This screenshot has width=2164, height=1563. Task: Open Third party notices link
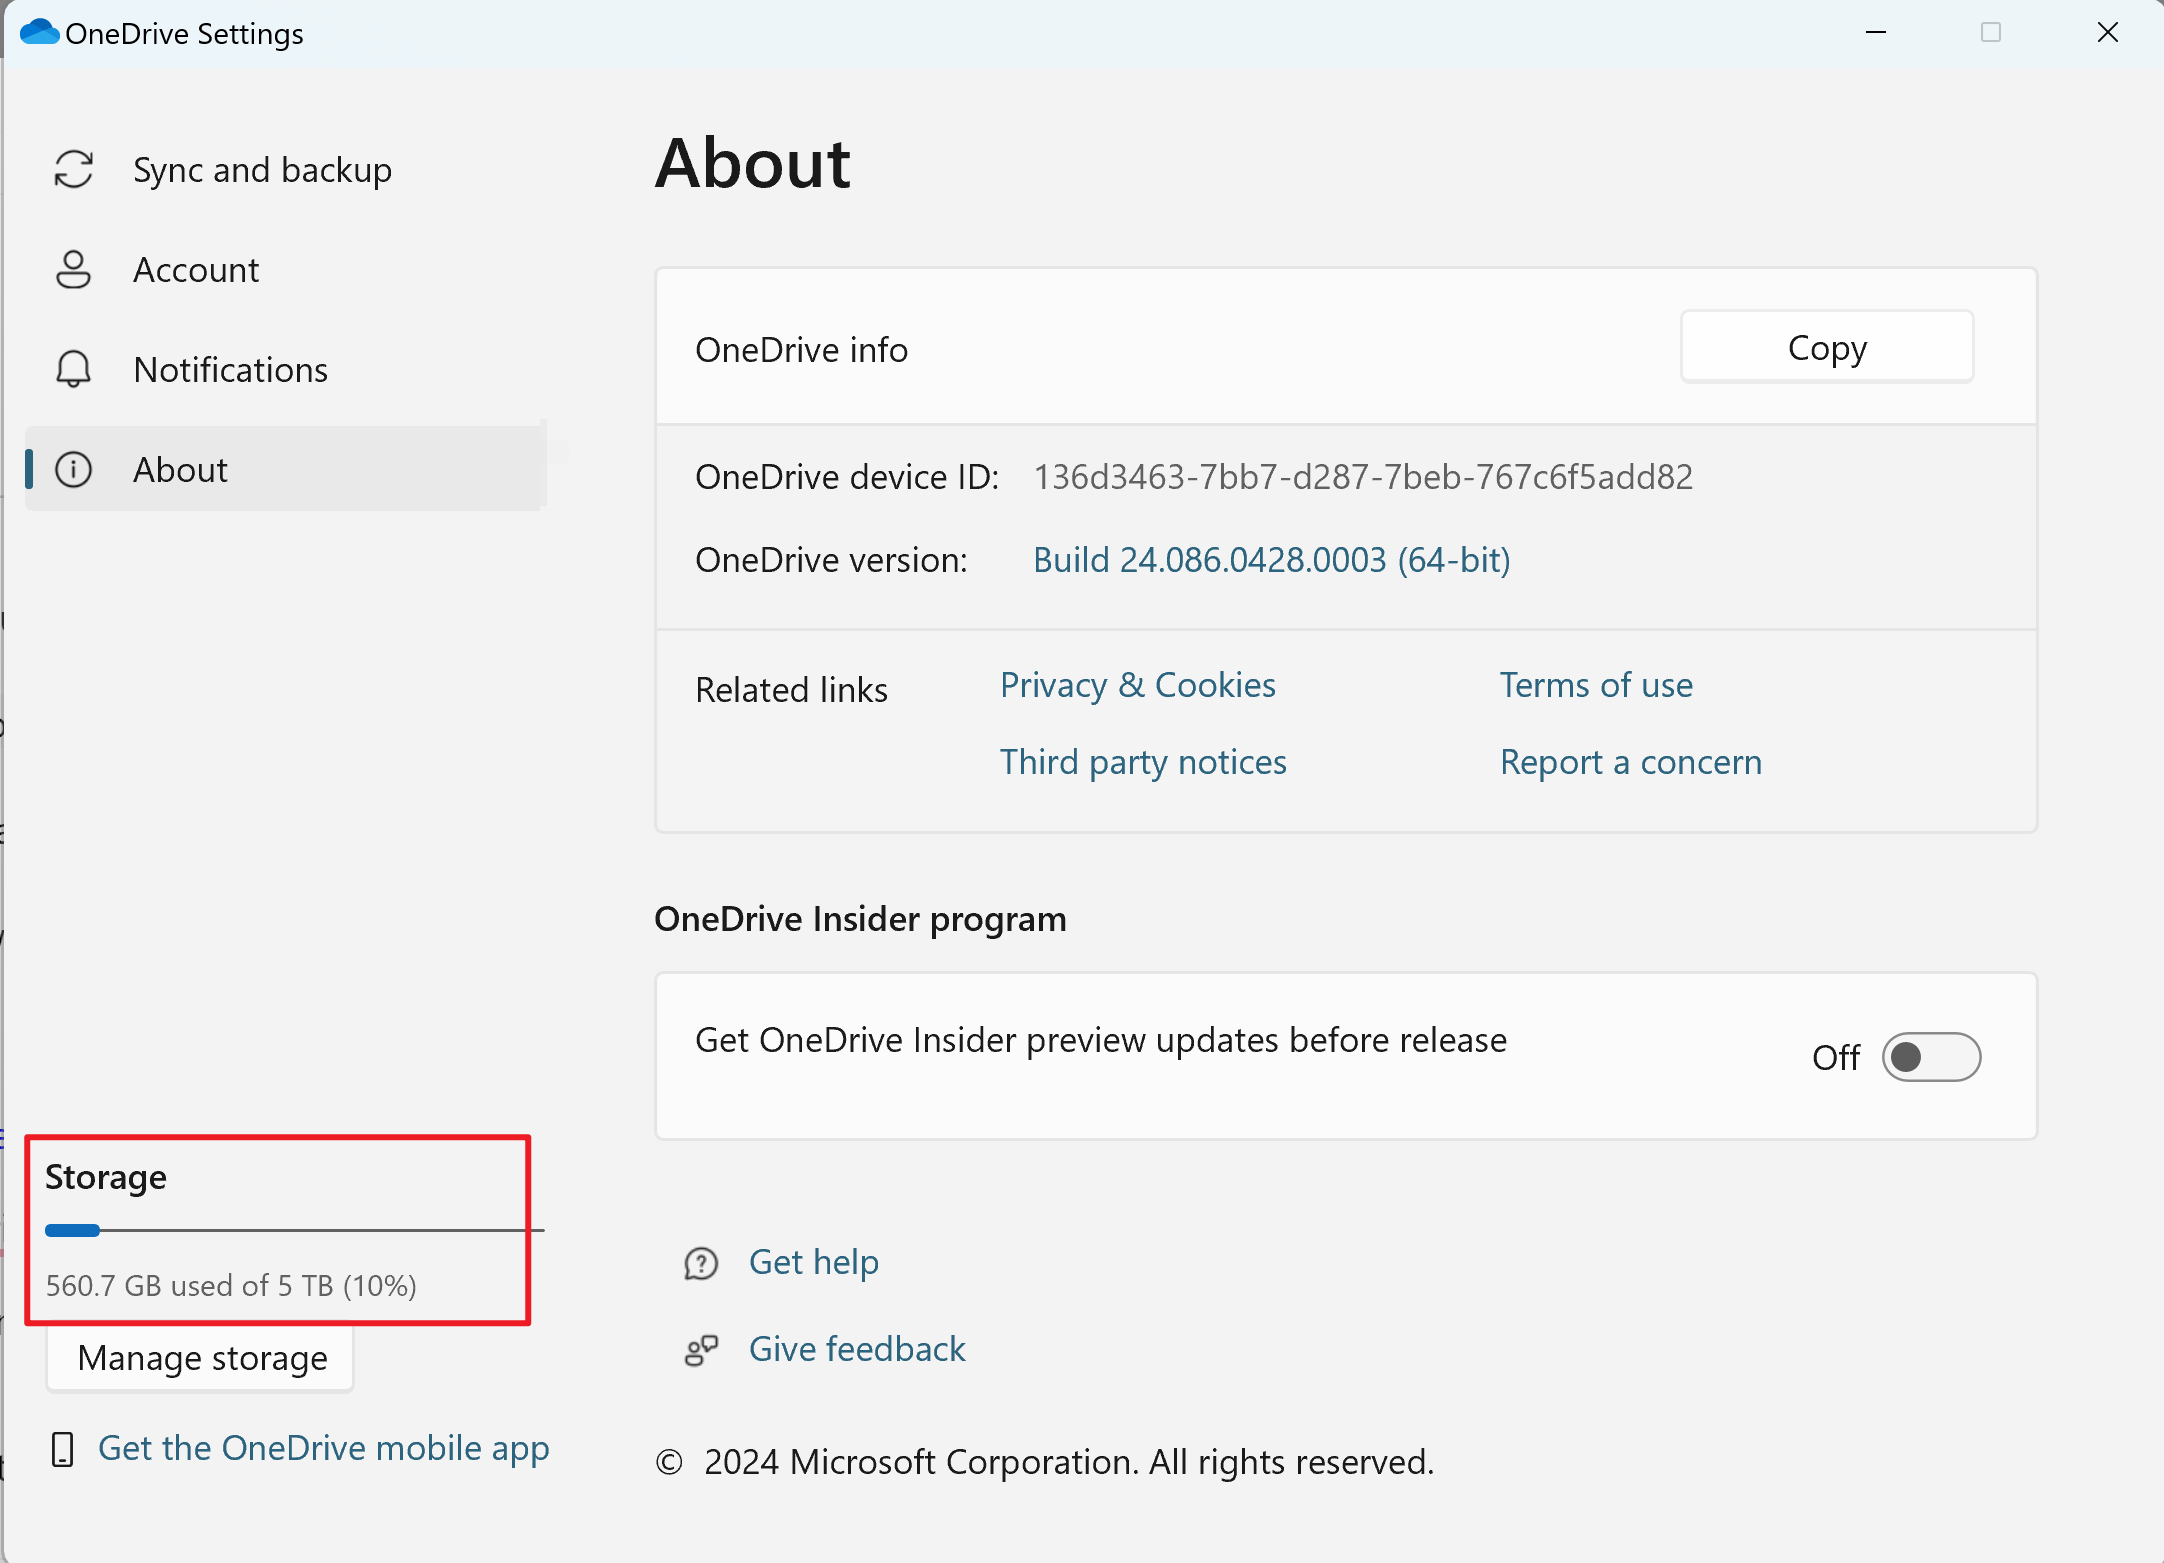pyautogui.click(x=1143, y=762)
